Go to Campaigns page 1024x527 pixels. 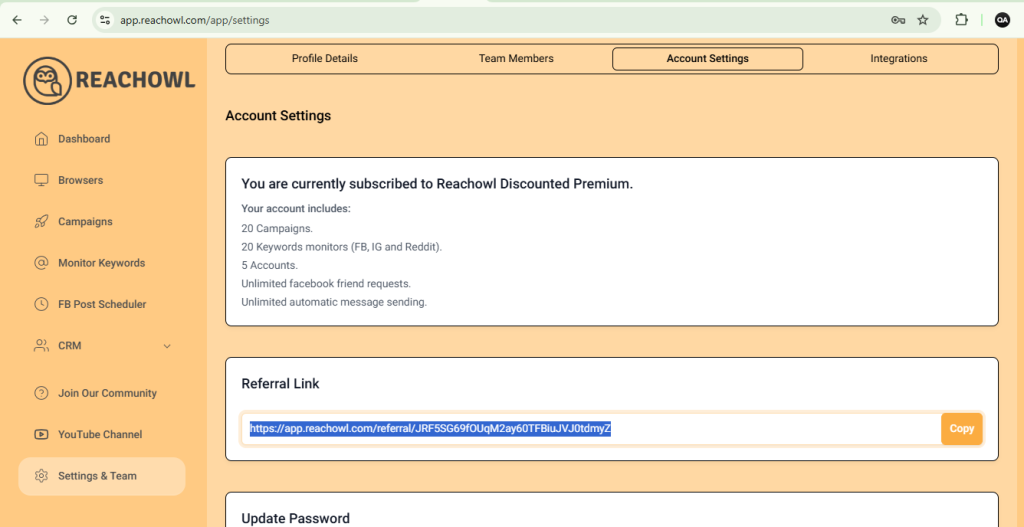pos(102,221)
